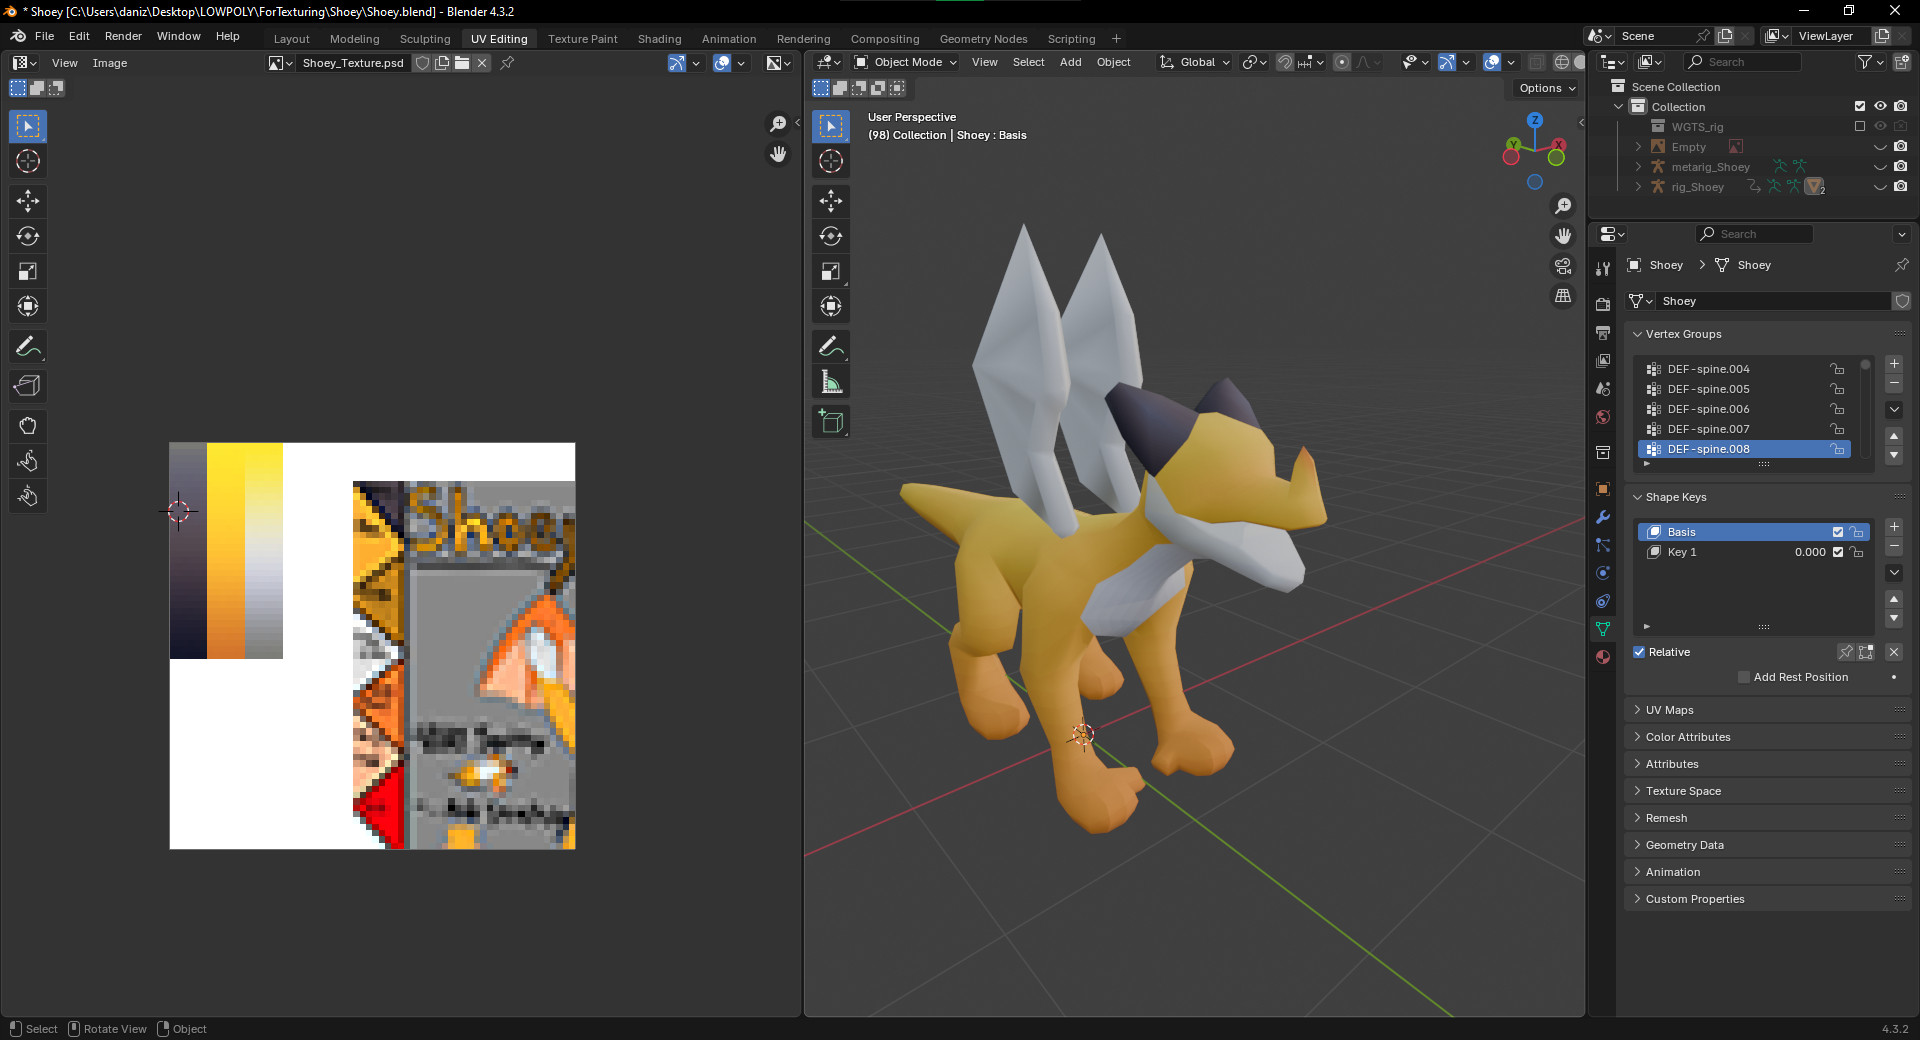
Task: Toggle lock for DEF-spine.004 vertex group
Action: click(x=1837, y=369)
